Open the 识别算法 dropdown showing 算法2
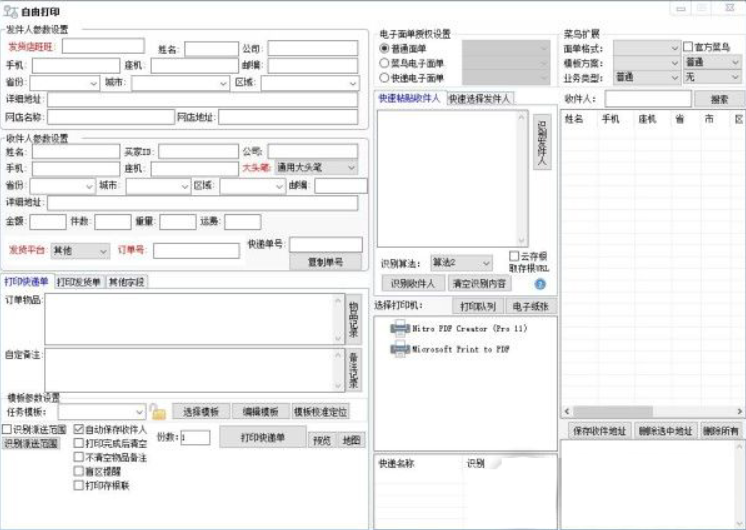The image size is (746, 530). point(461,263)
